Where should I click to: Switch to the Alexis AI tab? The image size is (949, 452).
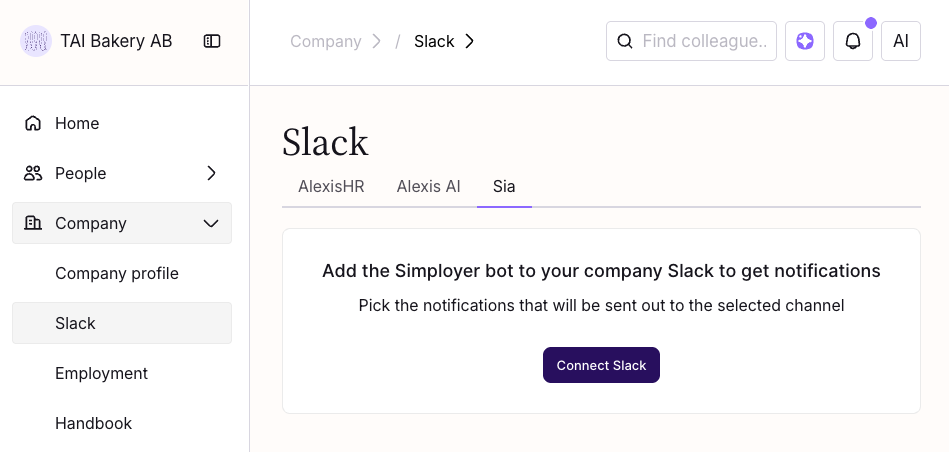coord(428,186)
